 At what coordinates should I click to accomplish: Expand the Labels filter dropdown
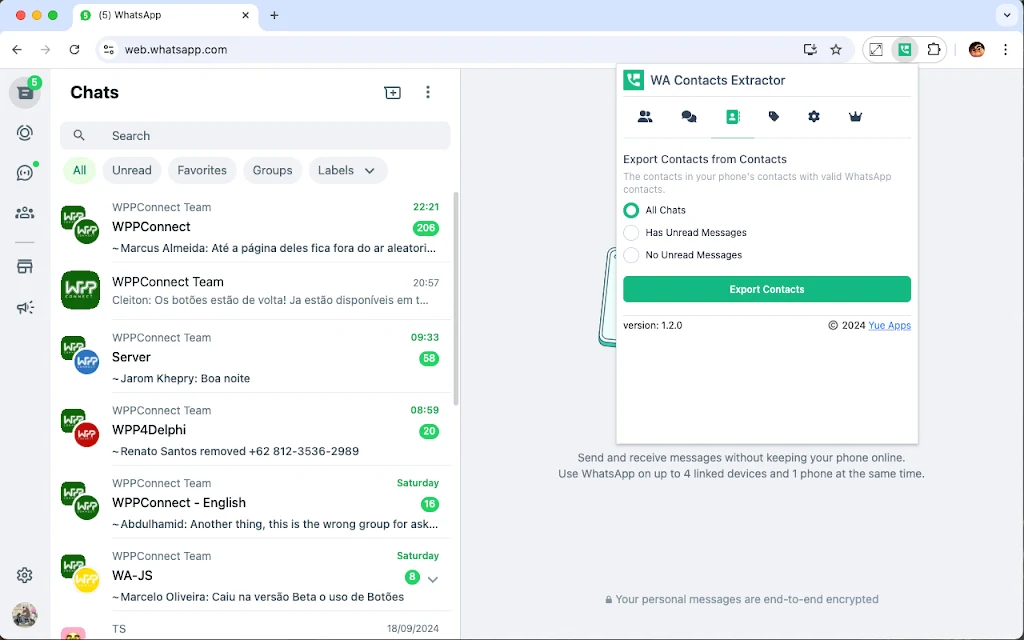(347, 170)
